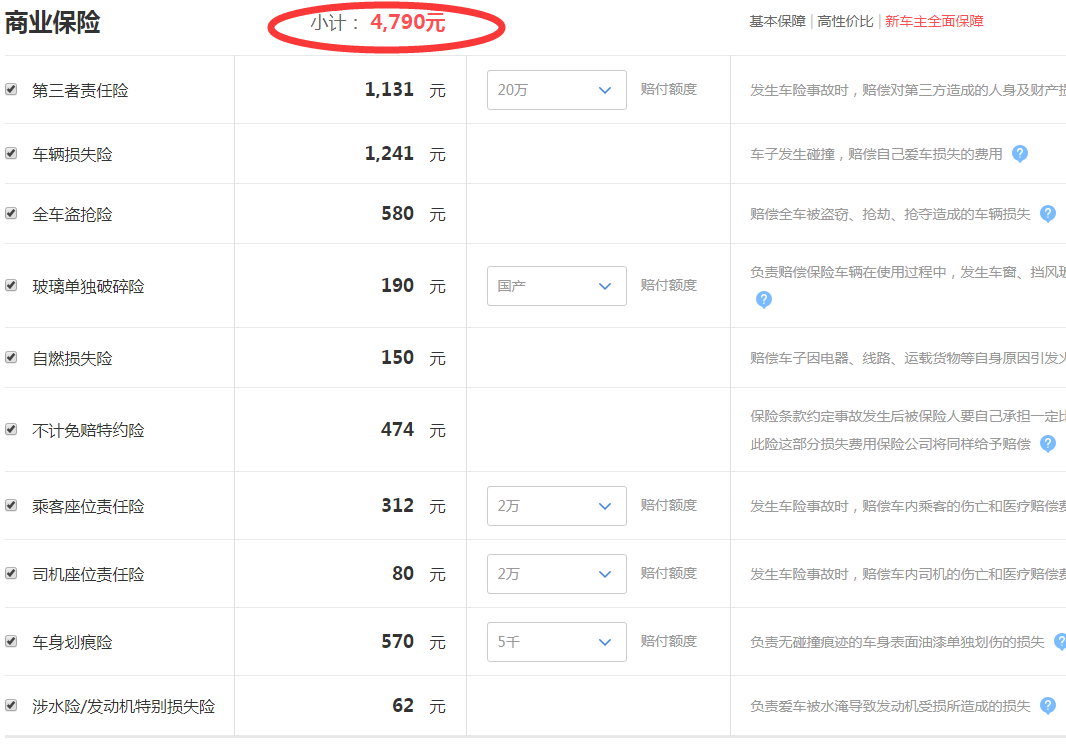Viewport: 1066px width, 747px height.
Task: Click 车辆损失险 label text
Action: coord(72,154)
